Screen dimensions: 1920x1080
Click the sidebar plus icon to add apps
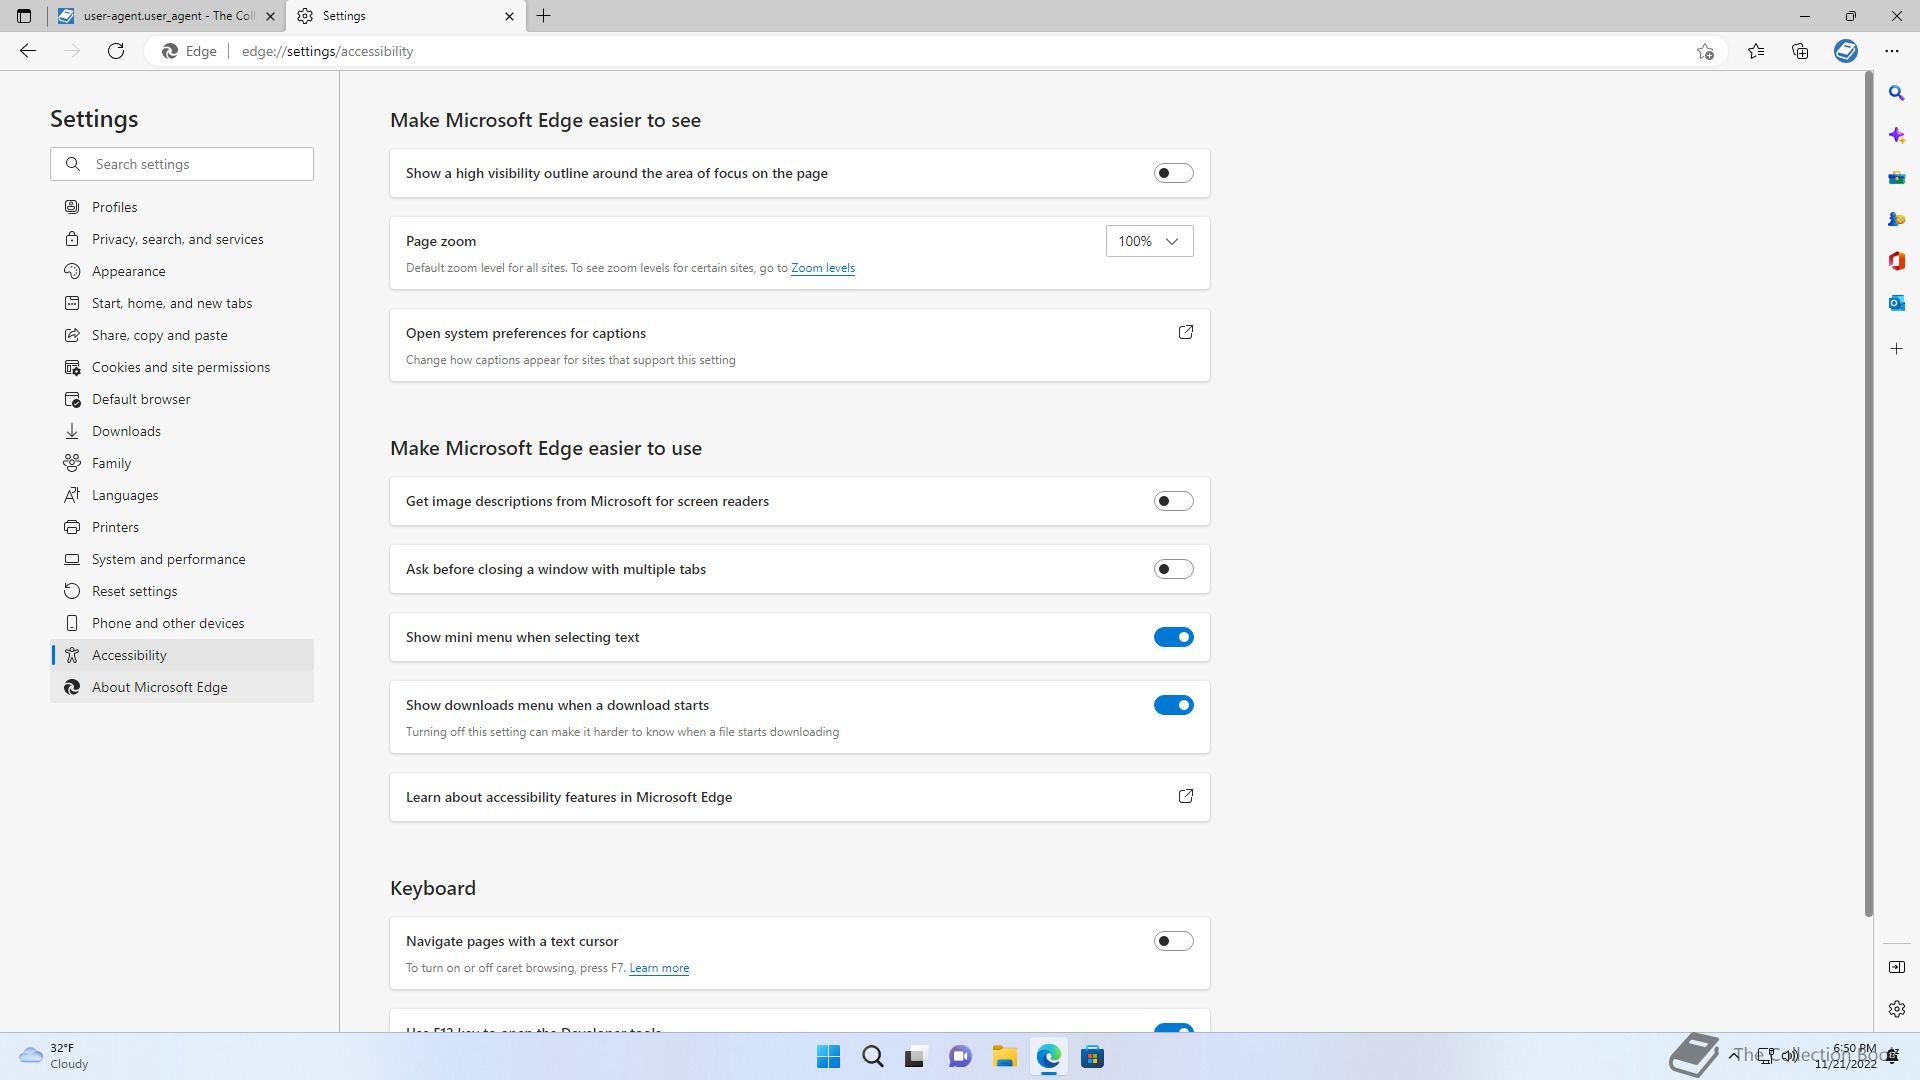click(x=1896, y=349)
